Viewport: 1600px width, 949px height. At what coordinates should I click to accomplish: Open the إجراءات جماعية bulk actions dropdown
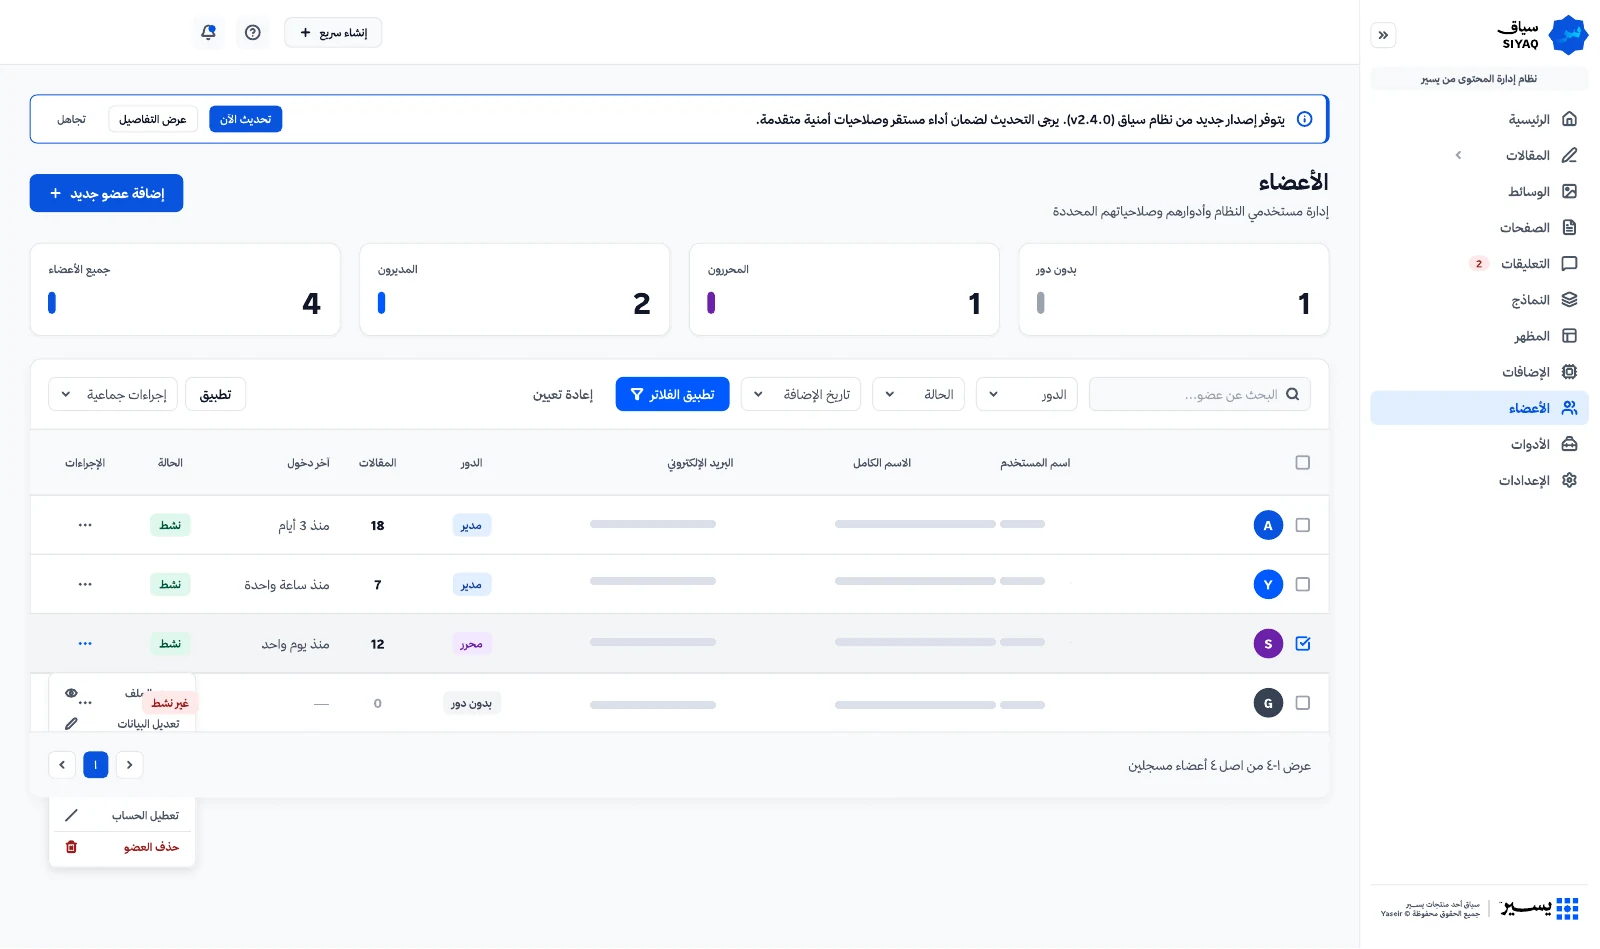click(x=113, y=394)
